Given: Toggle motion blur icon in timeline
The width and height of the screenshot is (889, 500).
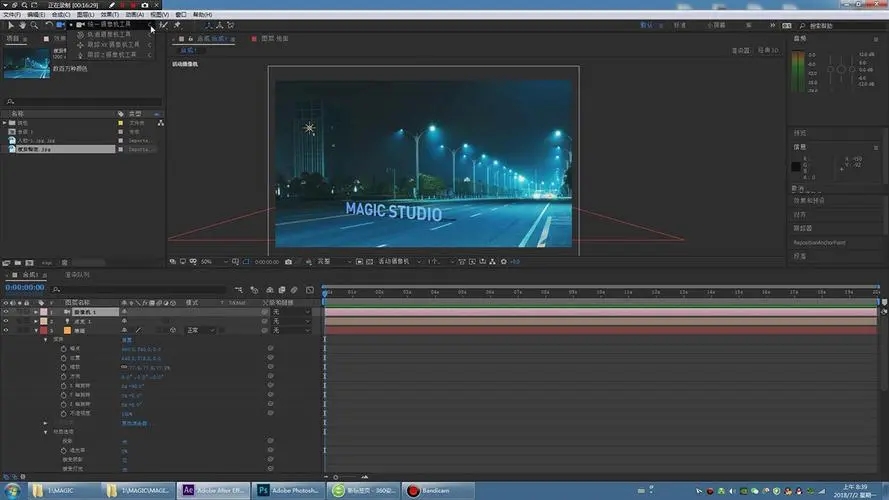Looking at the screenshot, I should [294, 290].
